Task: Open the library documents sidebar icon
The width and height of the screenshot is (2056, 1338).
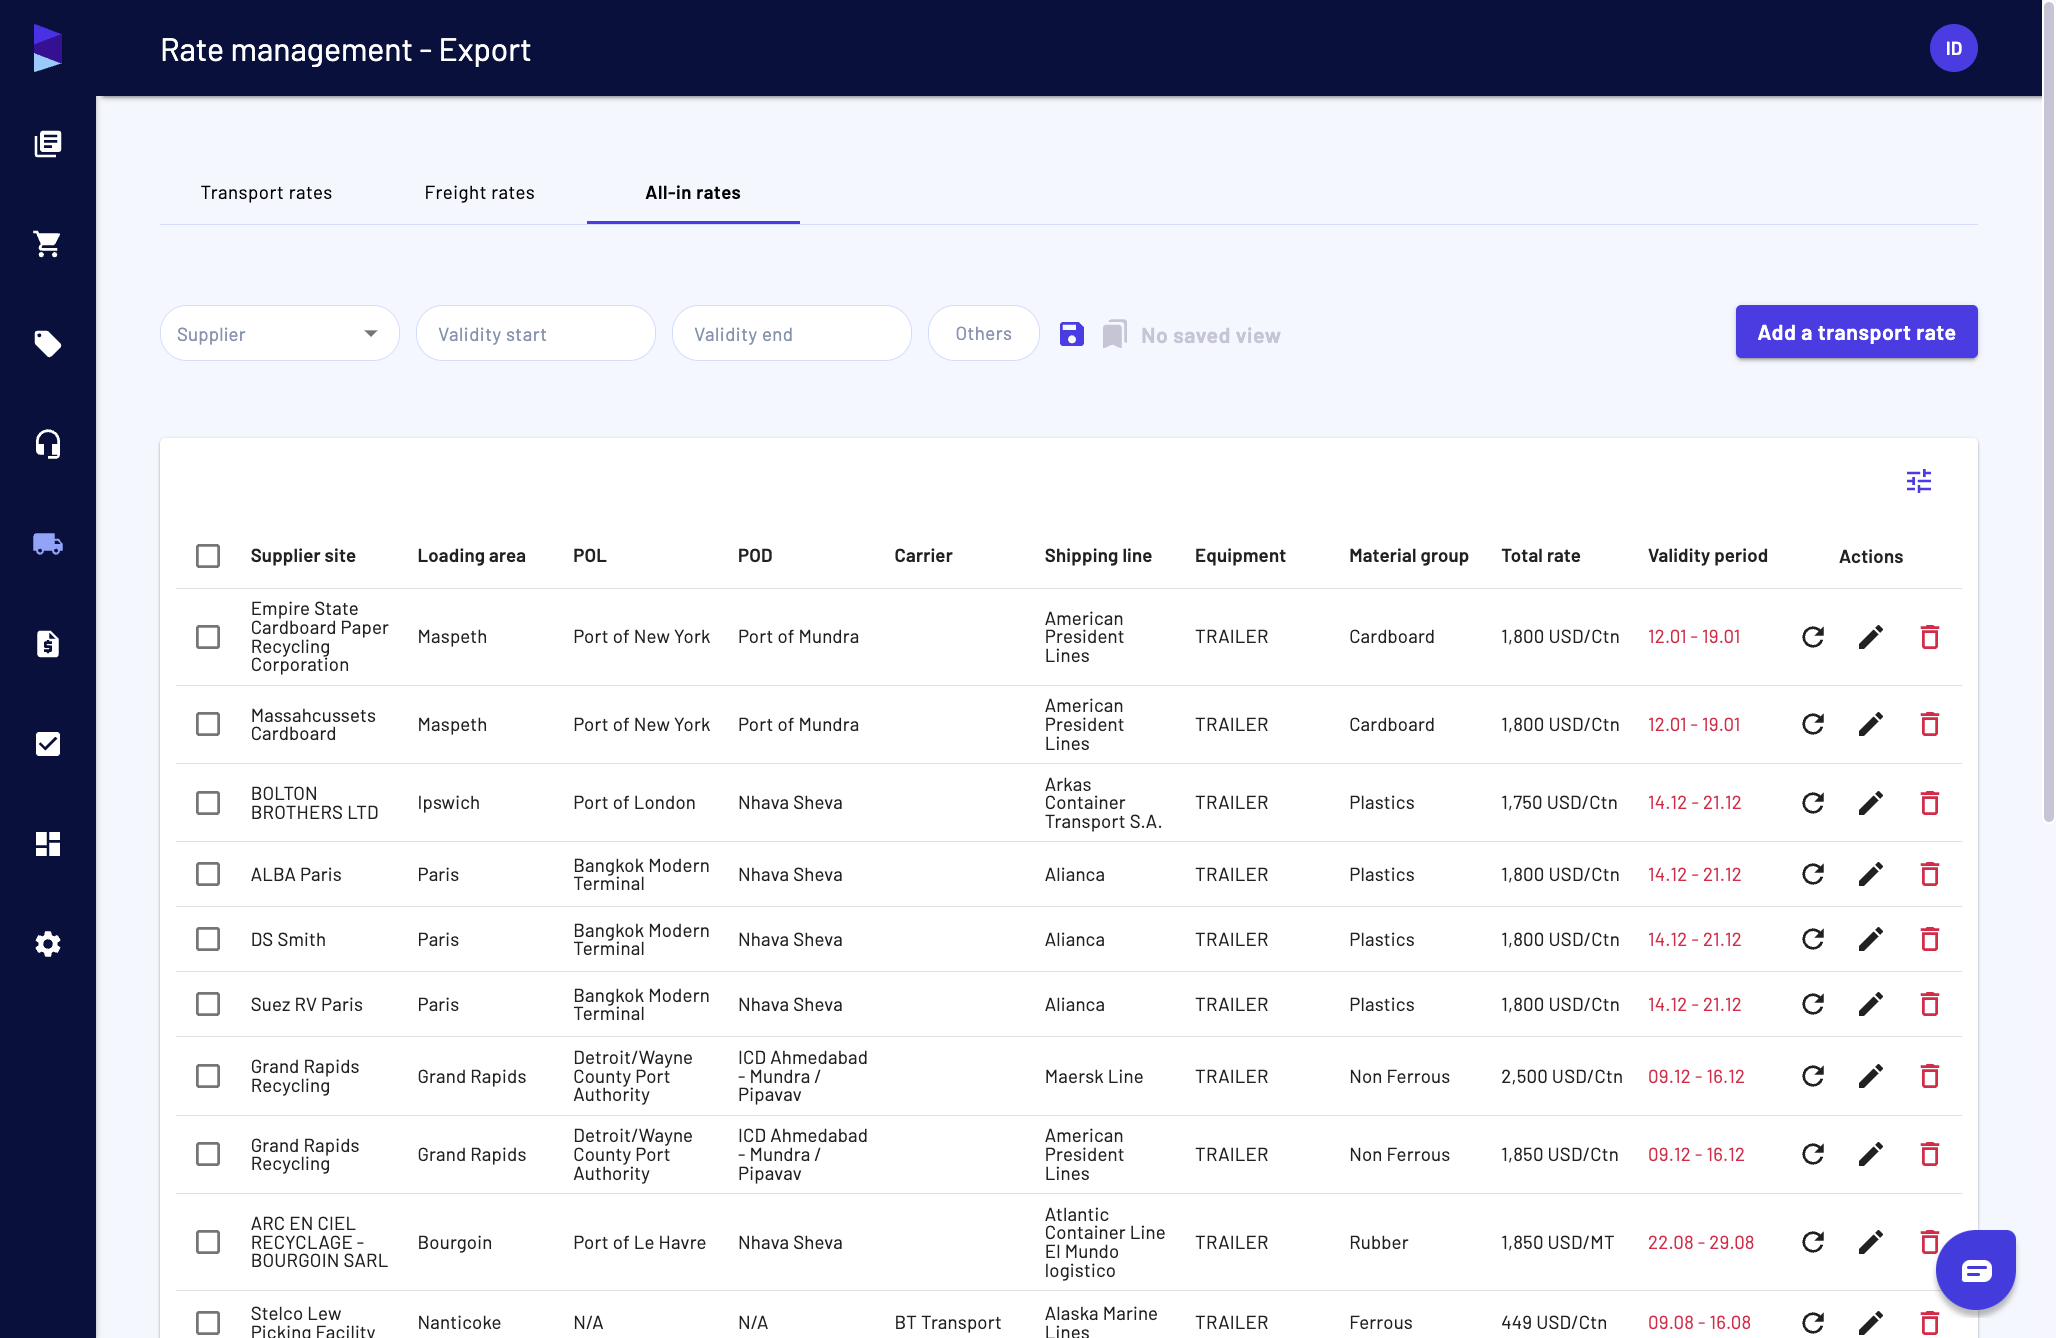Action: (48, 144)
